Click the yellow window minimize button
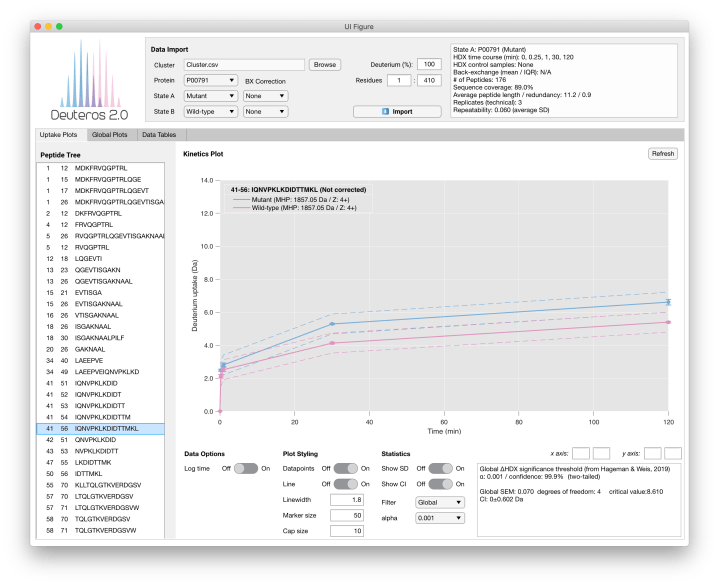The width and height of the screenshot is (719, 586). click(x=53, y=25)
